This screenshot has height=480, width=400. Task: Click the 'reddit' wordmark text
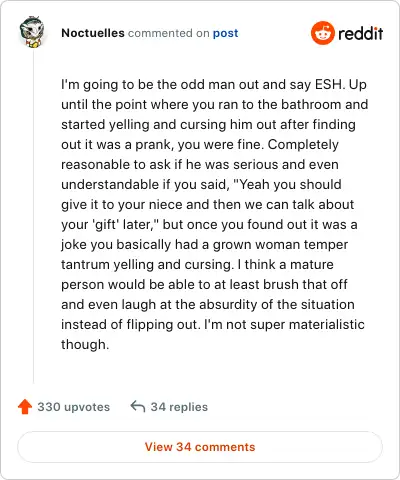[x=360, y=33]
